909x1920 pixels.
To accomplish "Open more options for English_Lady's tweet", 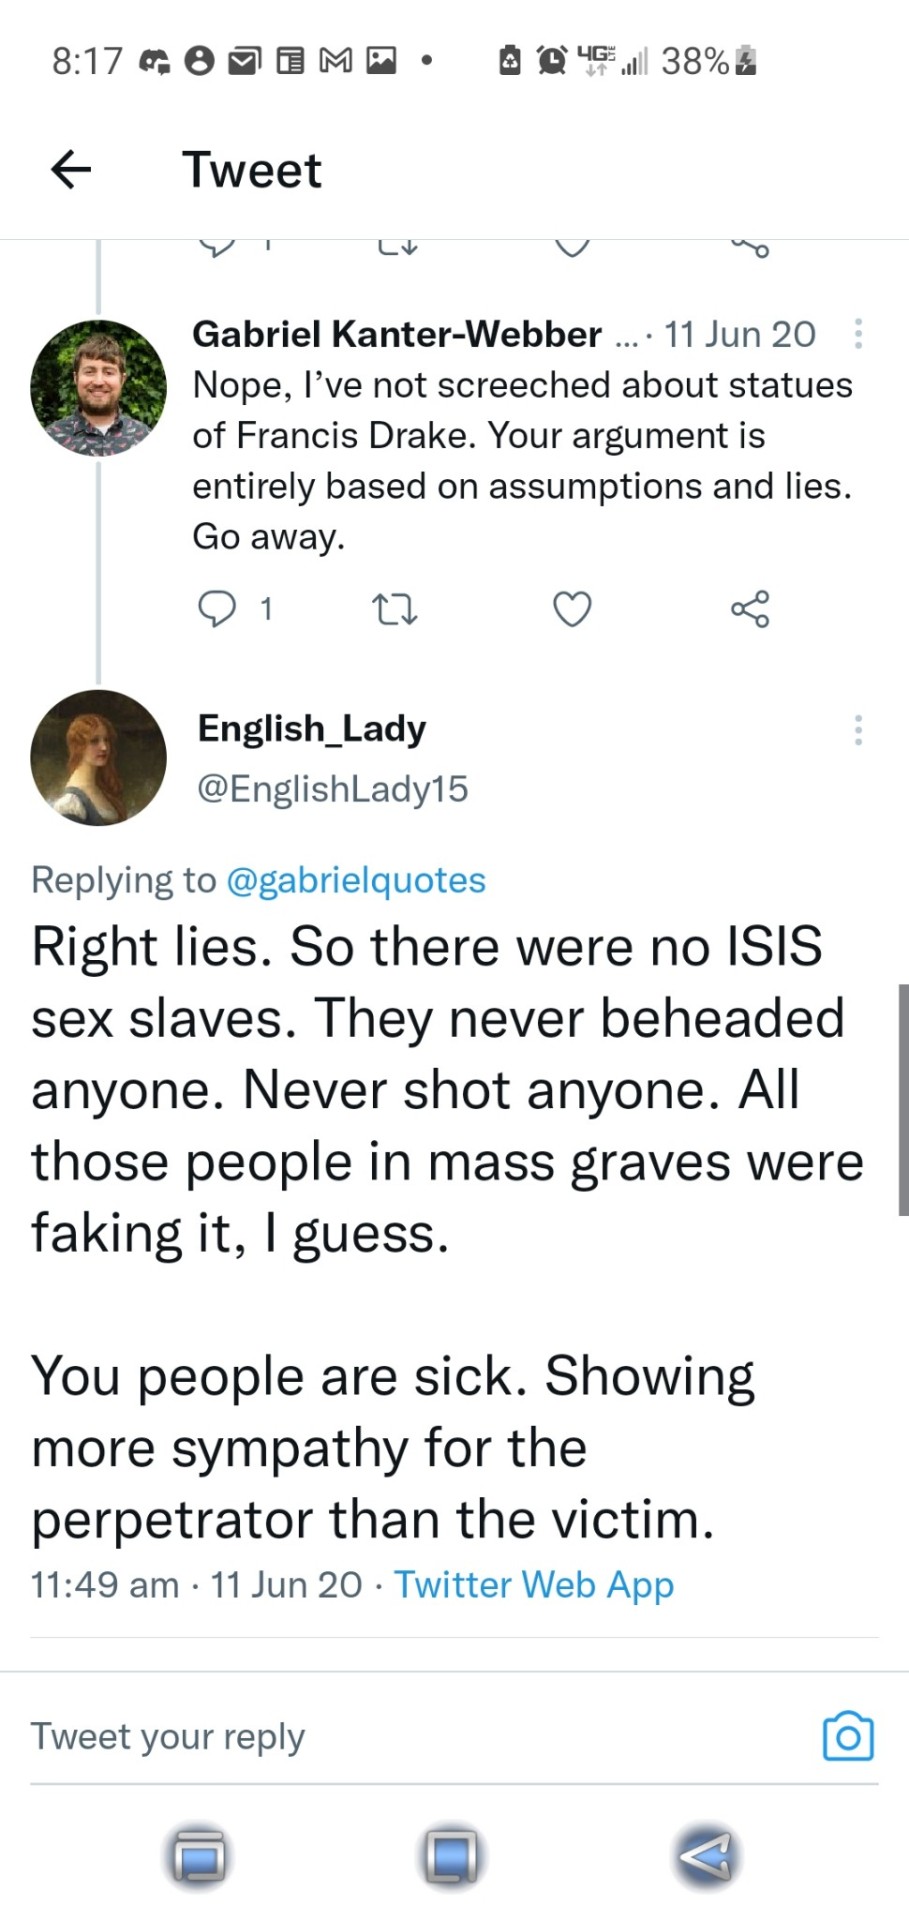I will (x=858, y=730).
